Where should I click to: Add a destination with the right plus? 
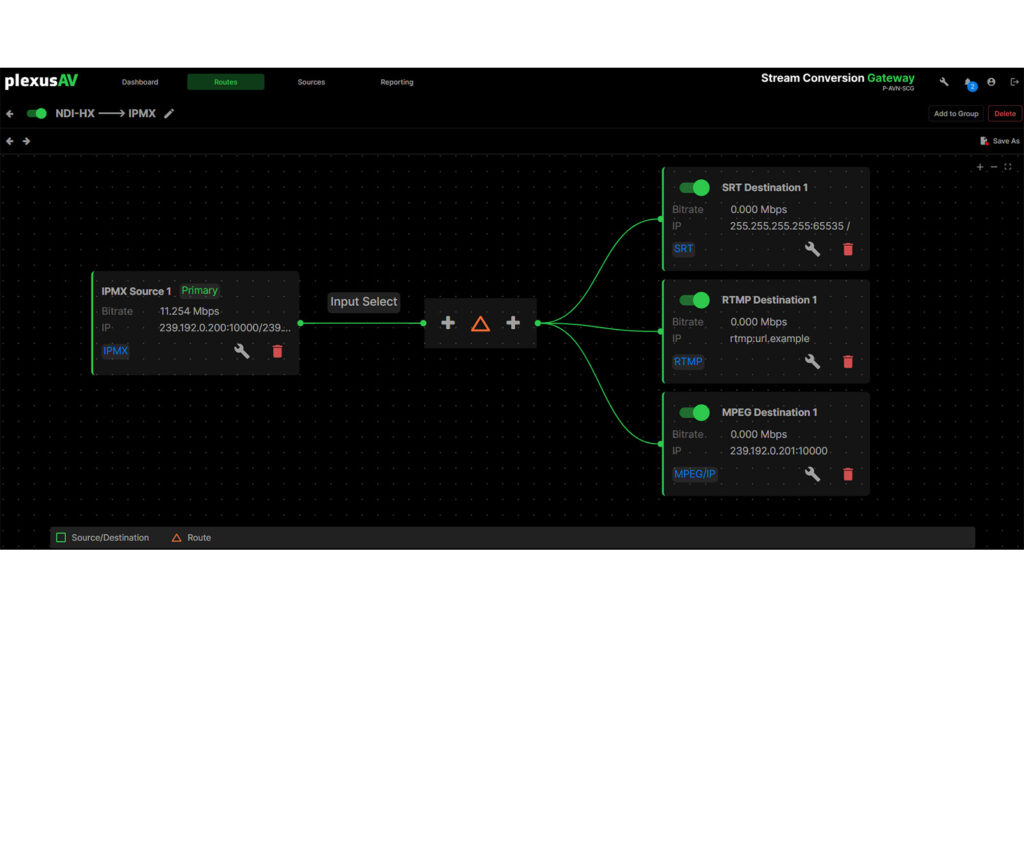tap(513, 323)
